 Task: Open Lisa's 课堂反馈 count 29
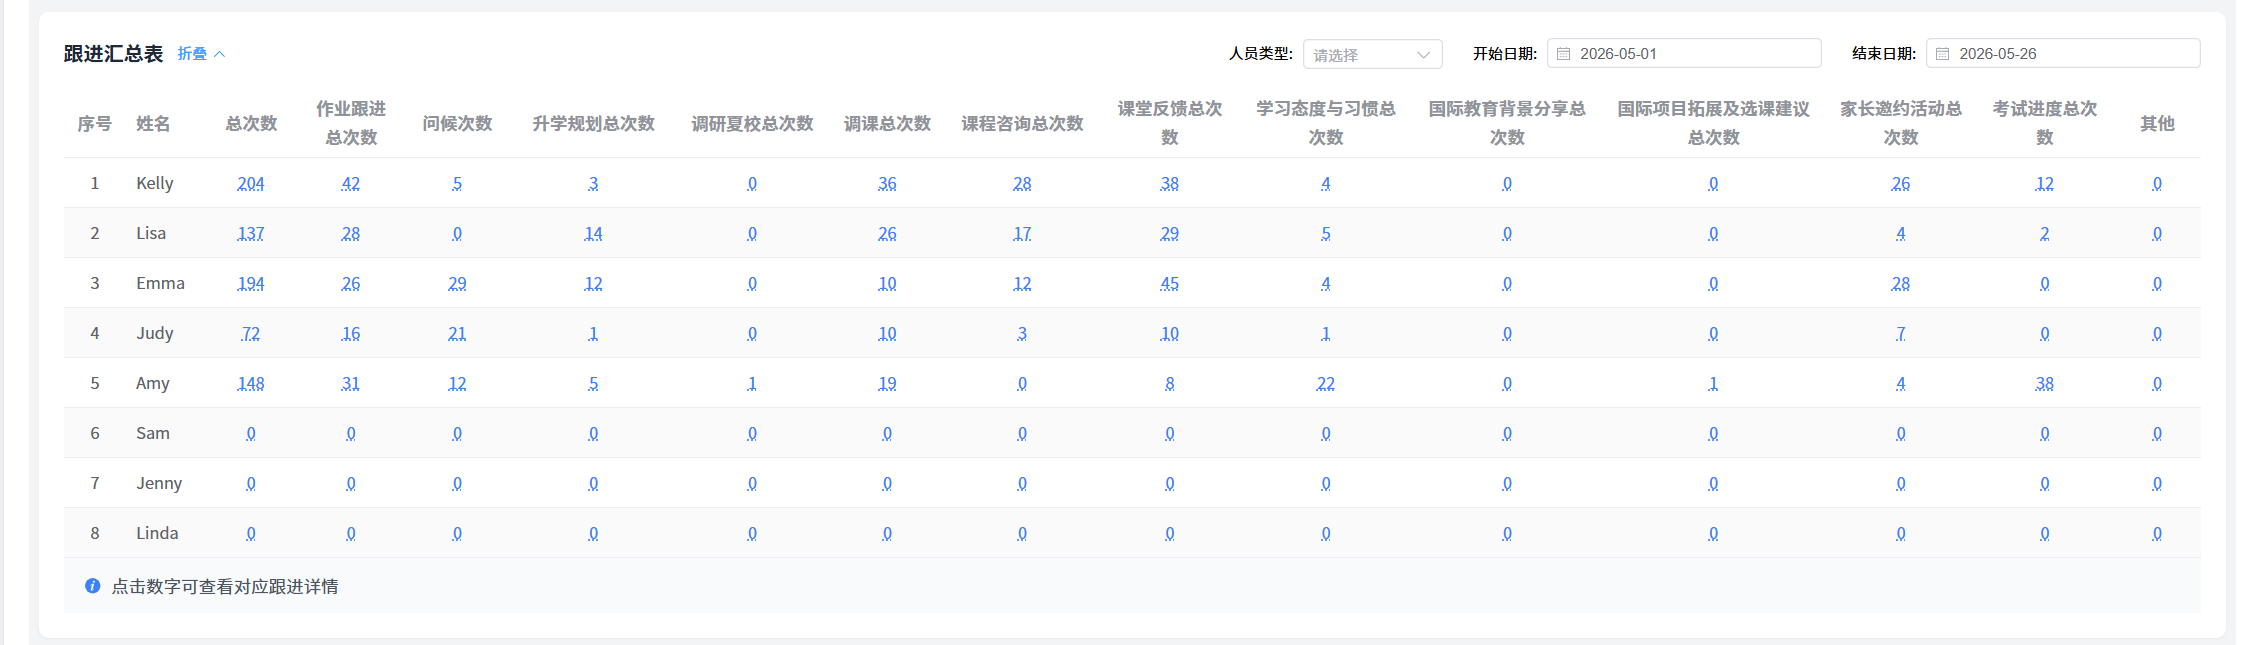tap(1170, 234)
